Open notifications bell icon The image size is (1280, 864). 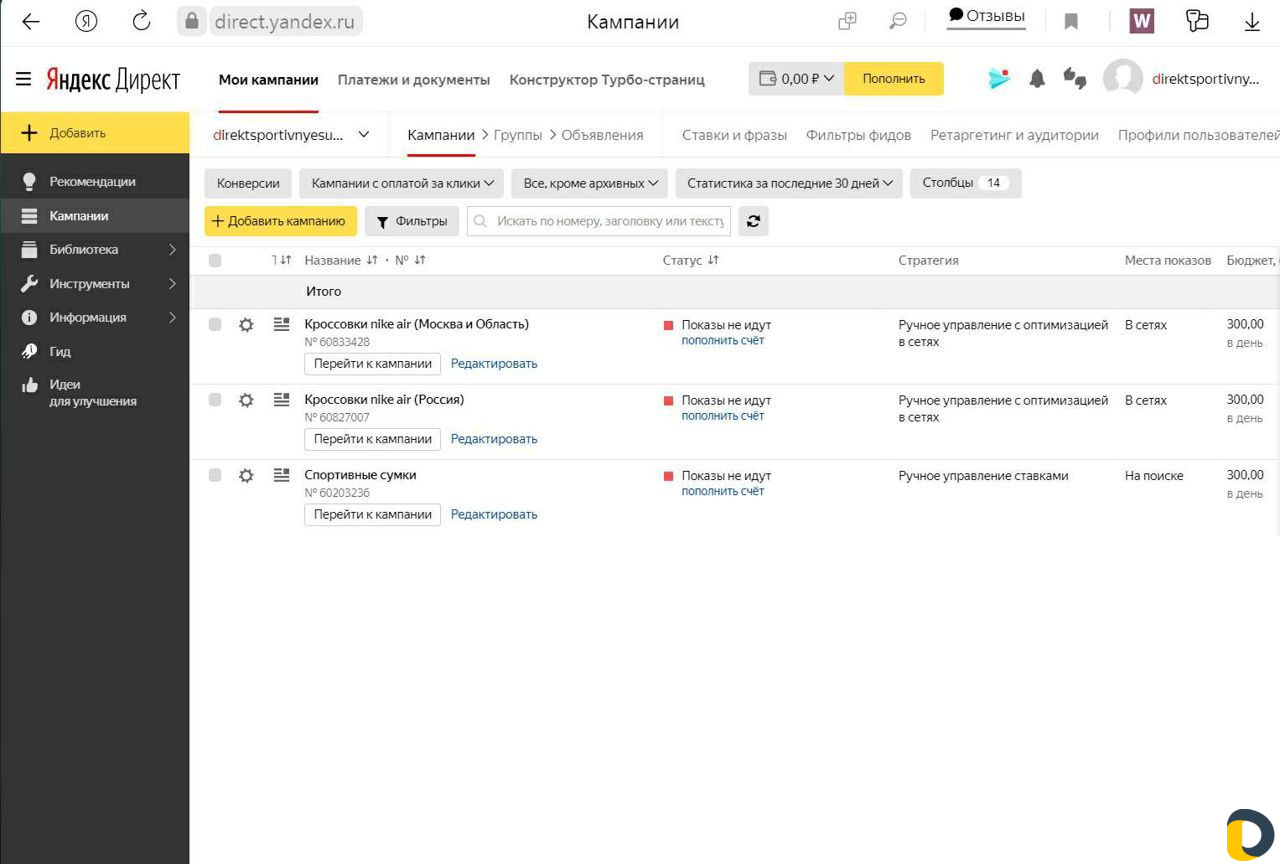point(1037,79)
